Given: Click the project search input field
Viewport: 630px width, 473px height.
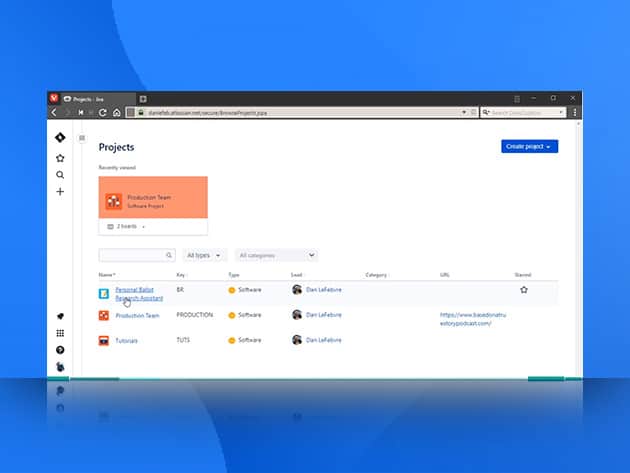Looking at the screenshot, I should tap(132, 256).
